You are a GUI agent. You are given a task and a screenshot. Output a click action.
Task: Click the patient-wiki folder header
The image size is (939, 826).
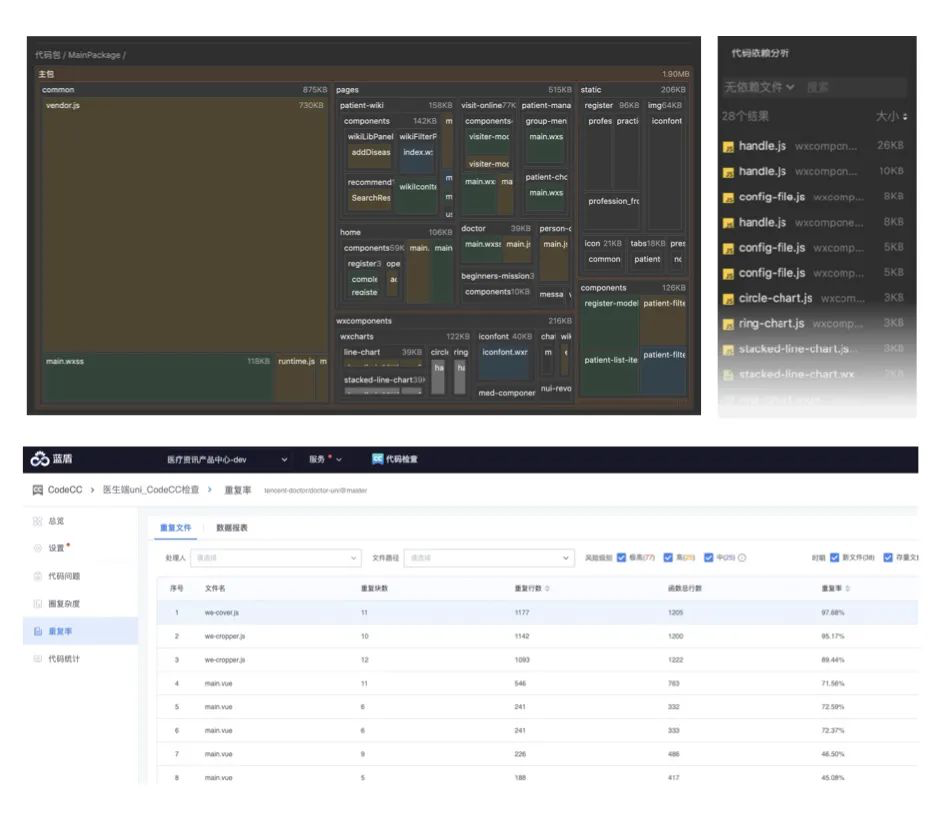pos(395,105)
